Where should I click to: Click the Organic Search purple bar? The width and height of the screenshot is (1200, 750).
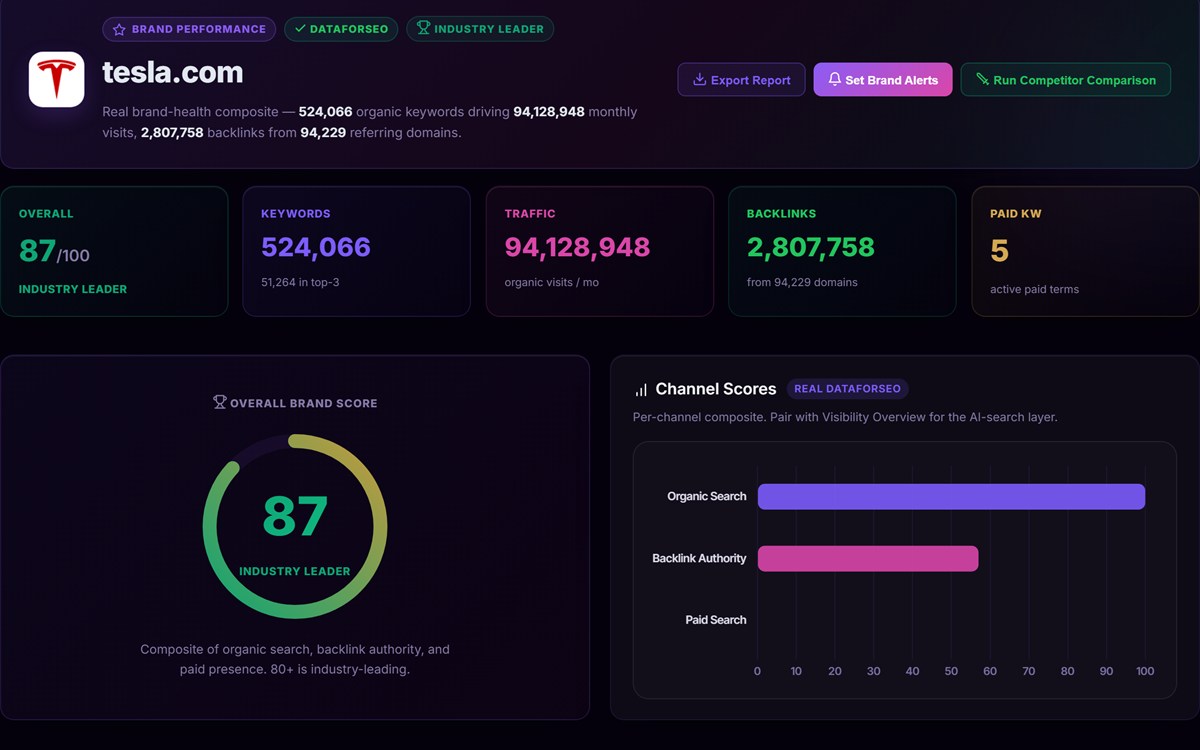coord(951,496)
